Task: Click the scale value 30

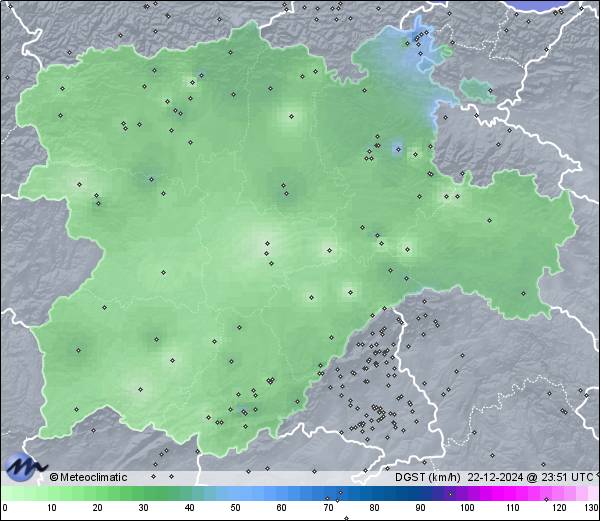Action: [143, 508]
